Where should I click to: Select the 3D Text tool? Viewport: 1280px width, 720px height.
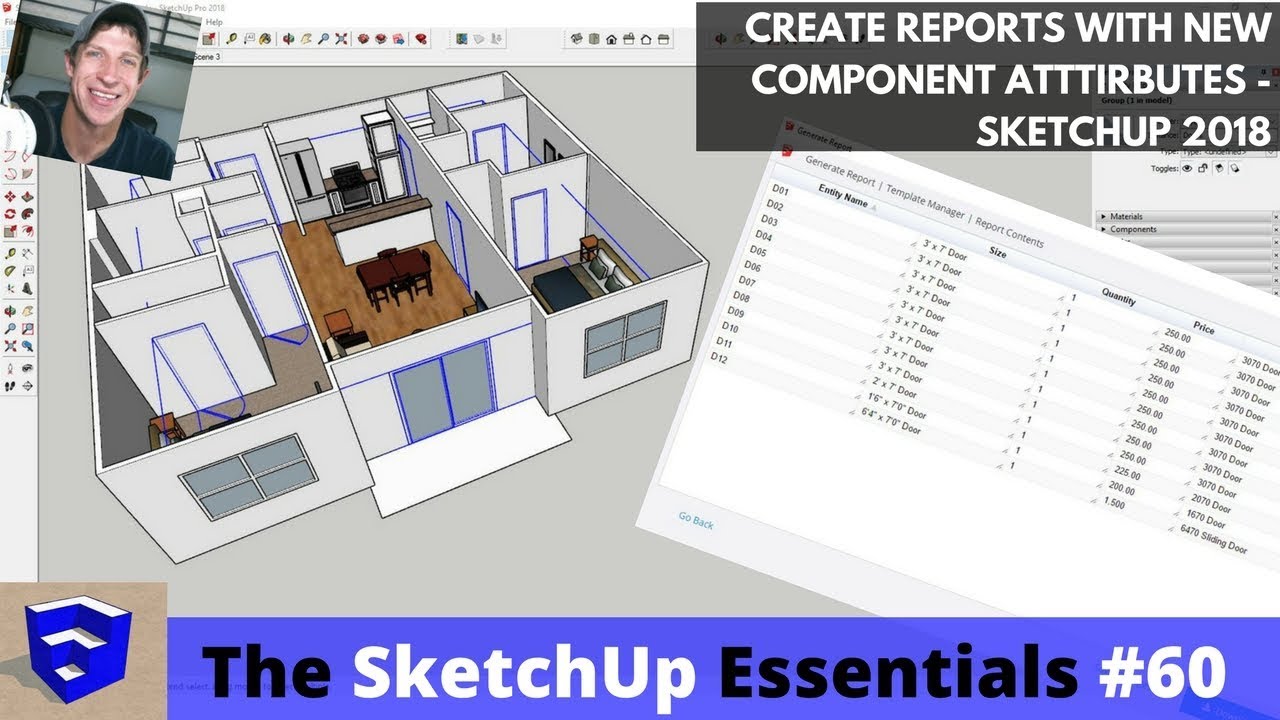point(27,288)
